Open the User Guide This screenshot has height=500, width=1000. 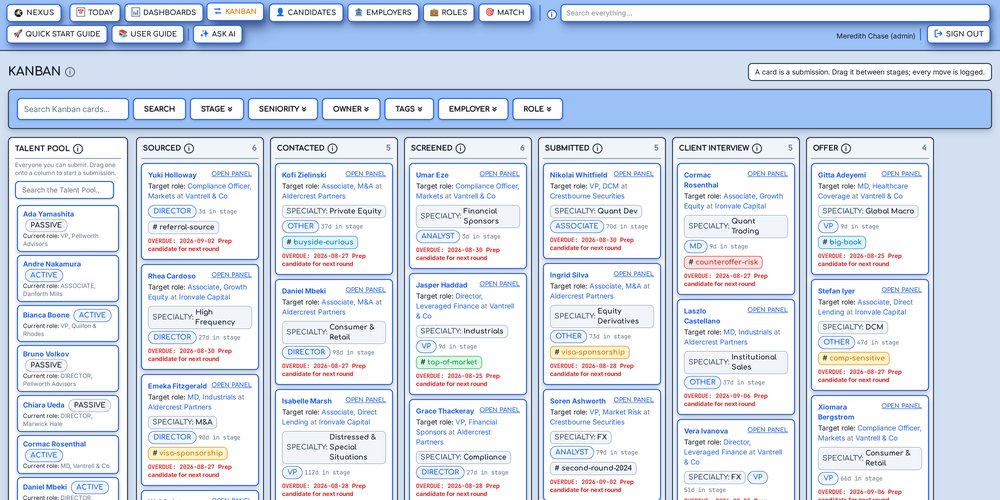(148, 34)
